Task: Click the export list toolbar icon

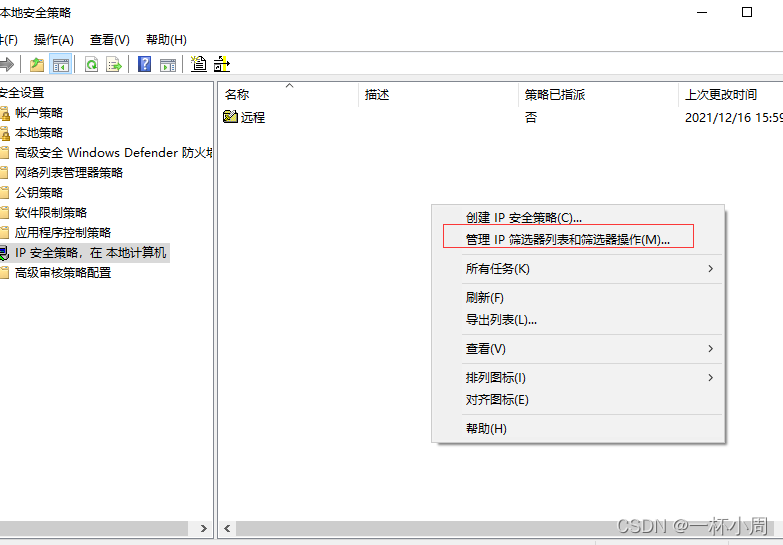Action: pyautogui.click(x=114, y=64)
